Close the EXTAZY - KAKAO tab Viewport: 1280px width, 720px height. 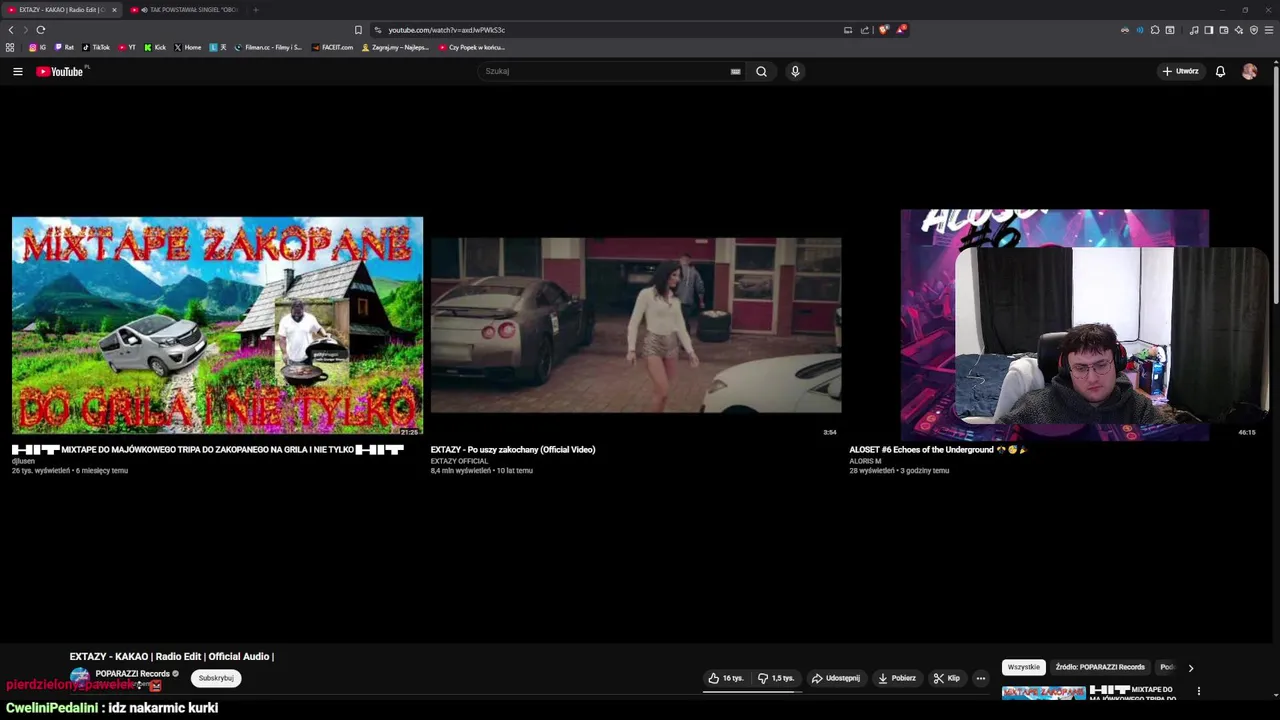(x=113, y=10)
